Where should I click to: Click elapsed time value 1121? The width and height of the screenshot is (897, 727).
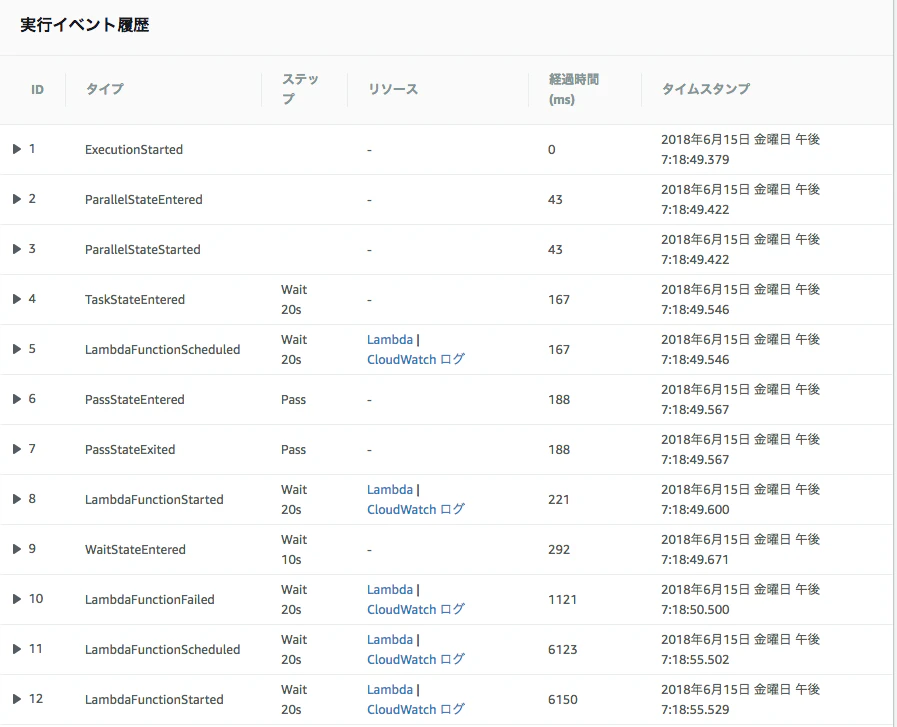562,599
